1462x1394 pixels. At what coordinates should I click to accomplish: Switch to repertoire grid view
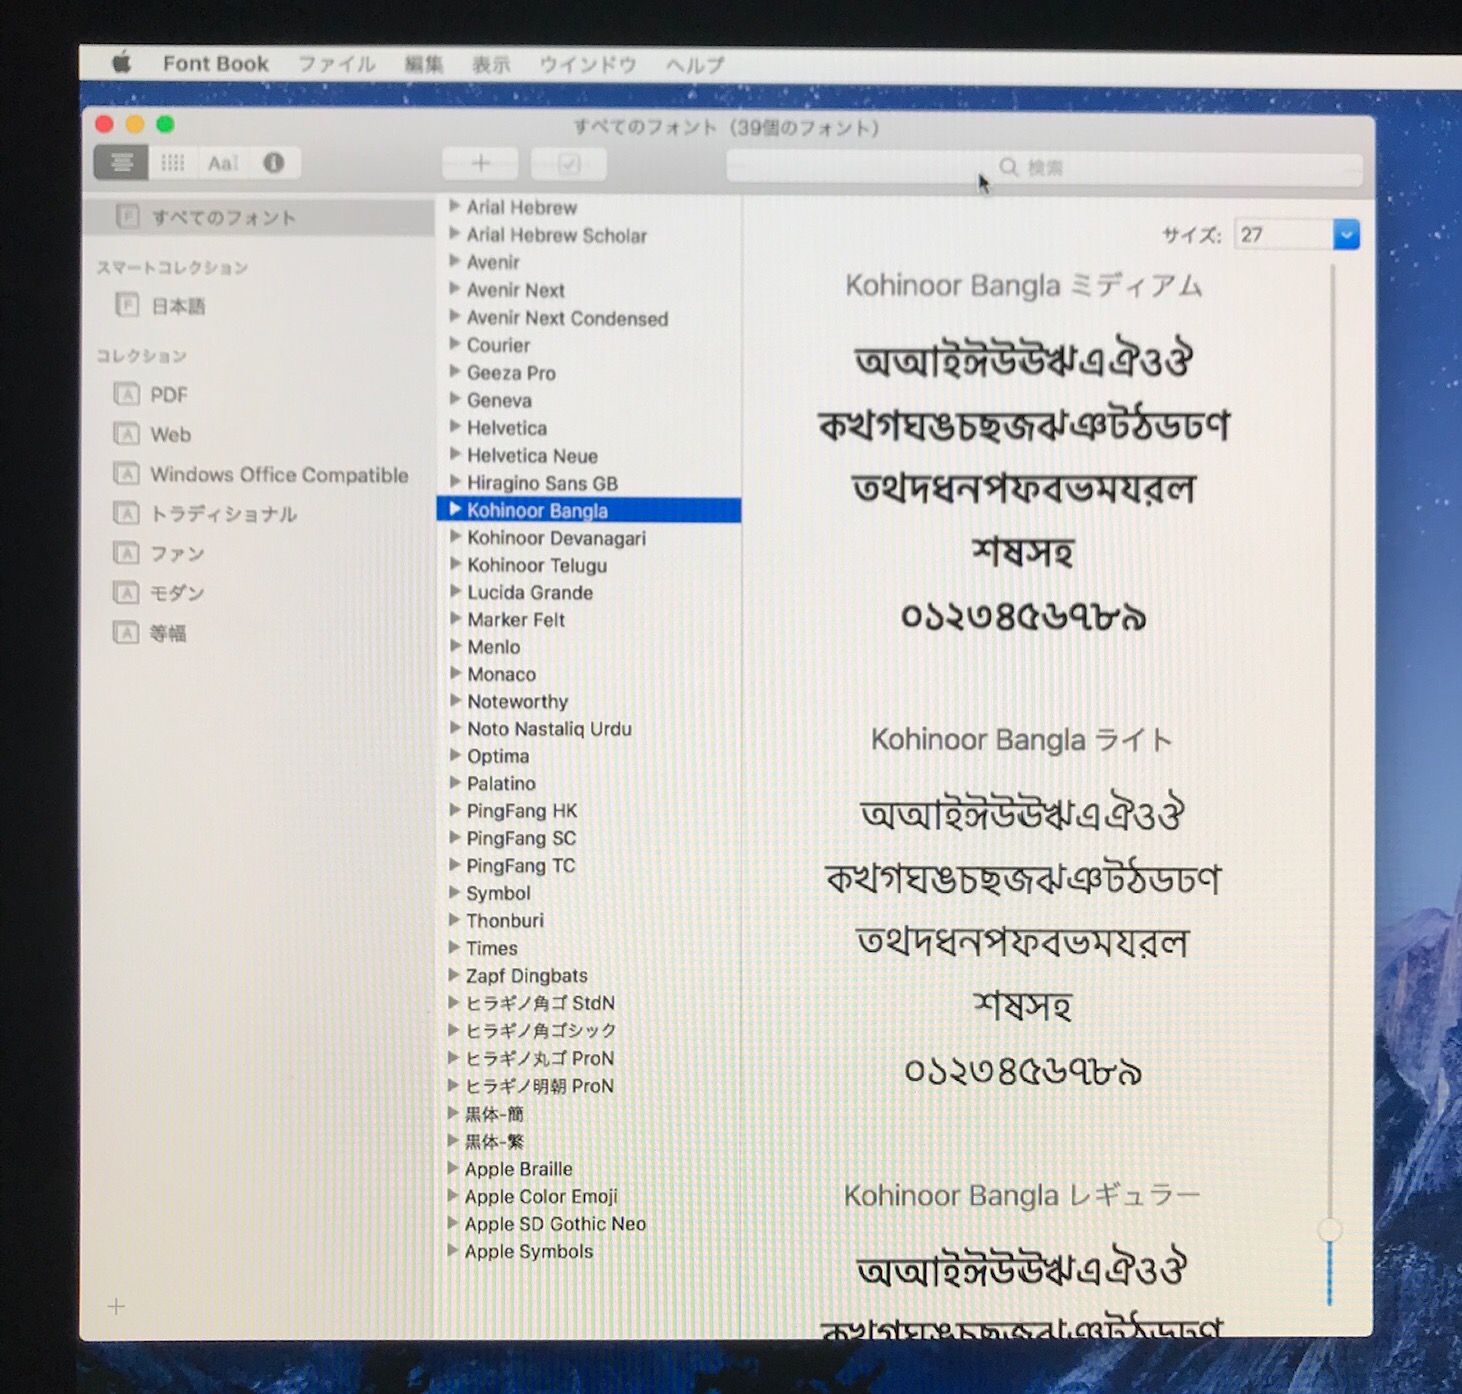[173, 163]
